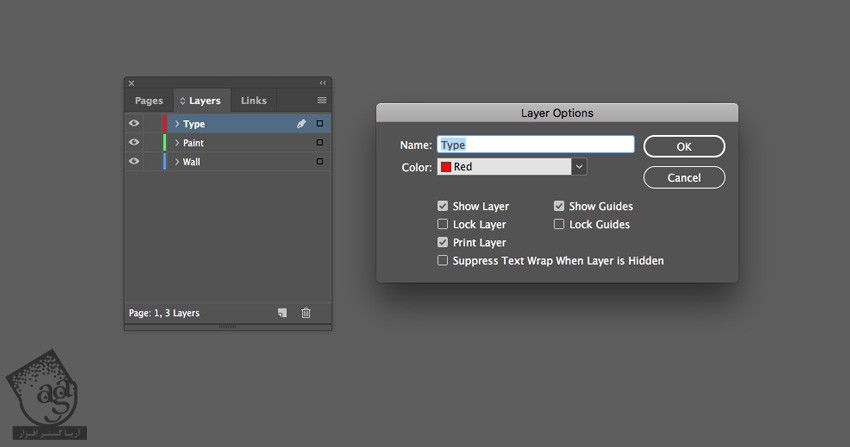Enable the Lock Layer checkbox
850x447 pixels.
click(443, 225)
